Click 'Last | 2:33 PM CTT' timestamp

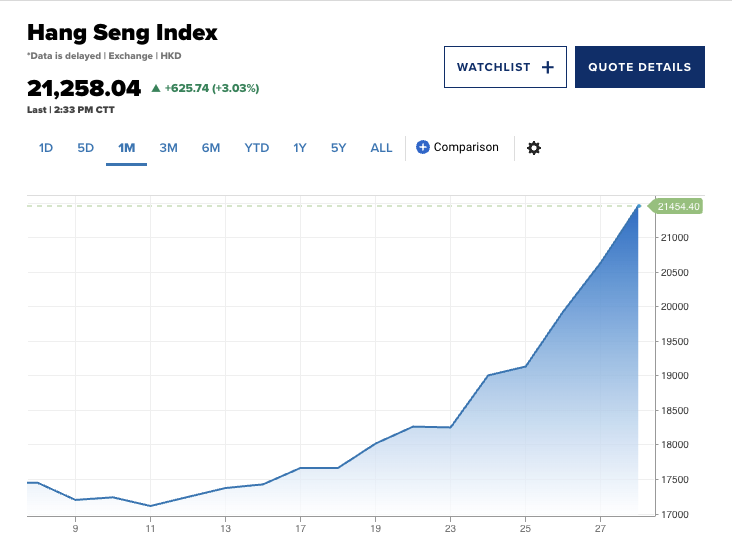tap(70, 110)
